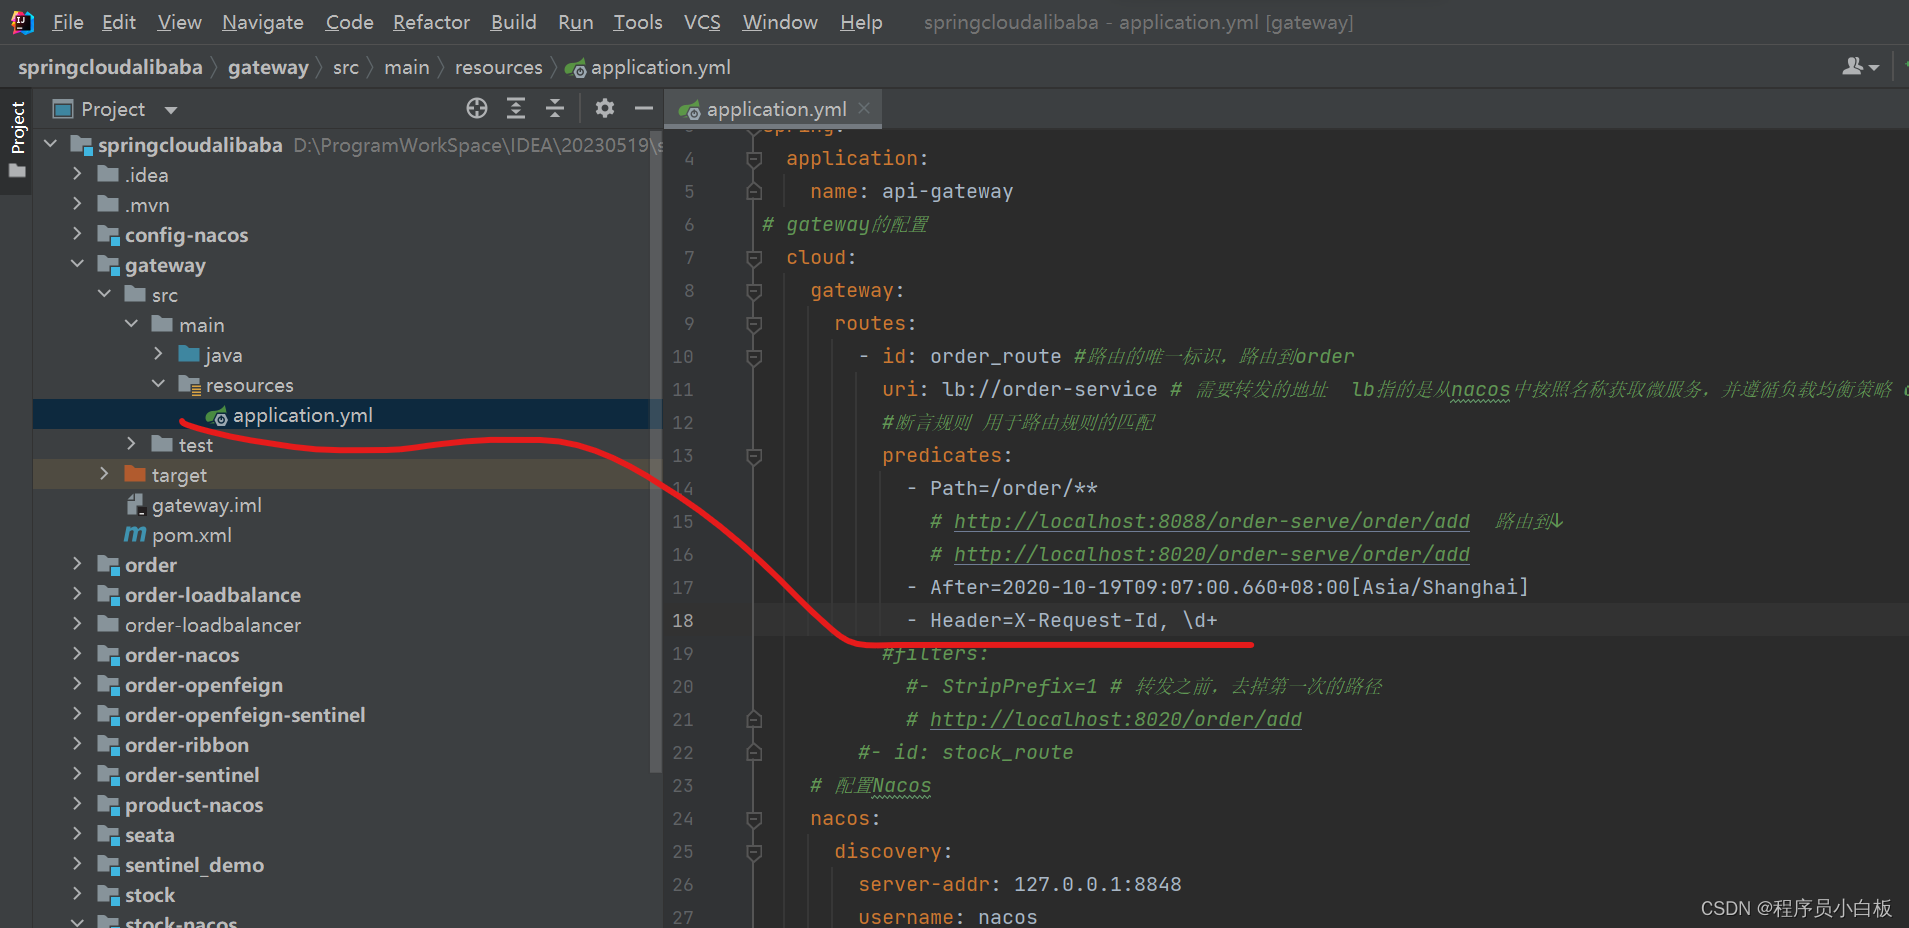Collapse the resources folder
Screen dimensions: 1909x928
tap(158, 385)
